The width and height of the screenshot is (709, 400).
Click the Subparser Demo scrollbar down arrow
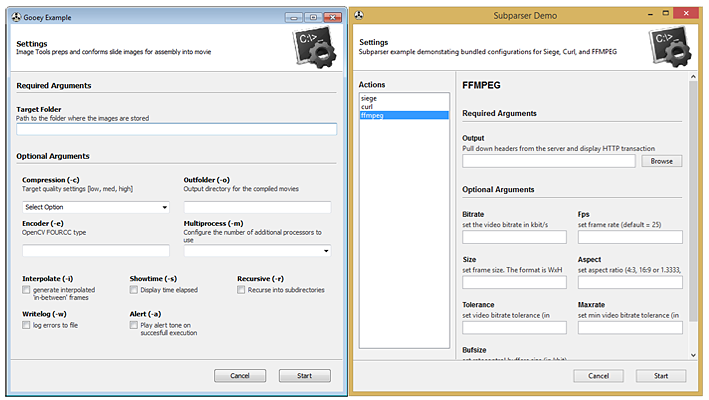(693, 355)
